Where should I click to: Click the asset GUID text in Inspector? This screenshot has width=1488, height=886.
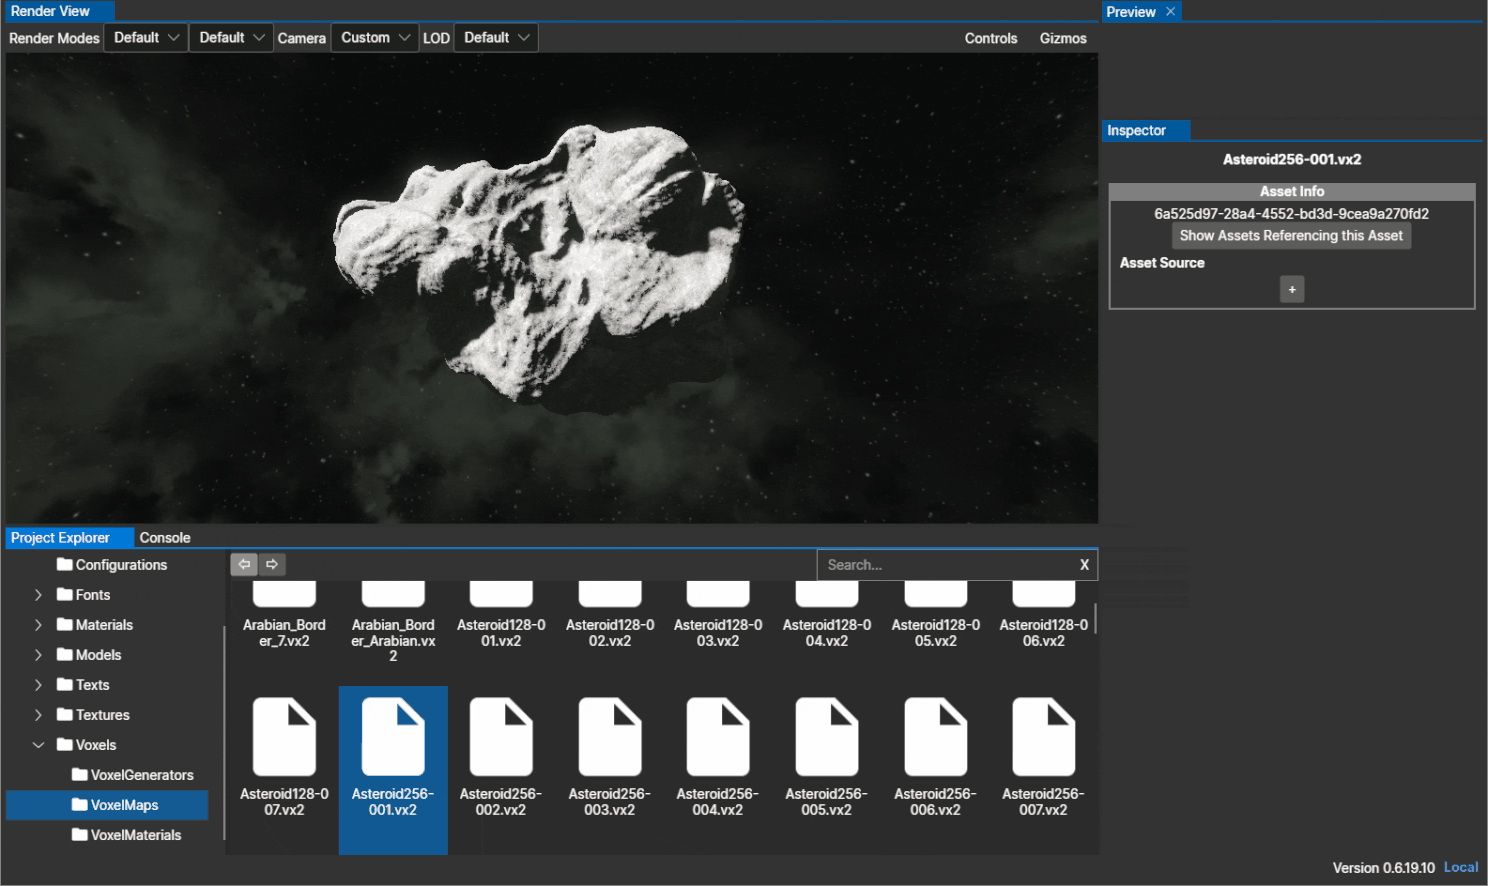1291,213
